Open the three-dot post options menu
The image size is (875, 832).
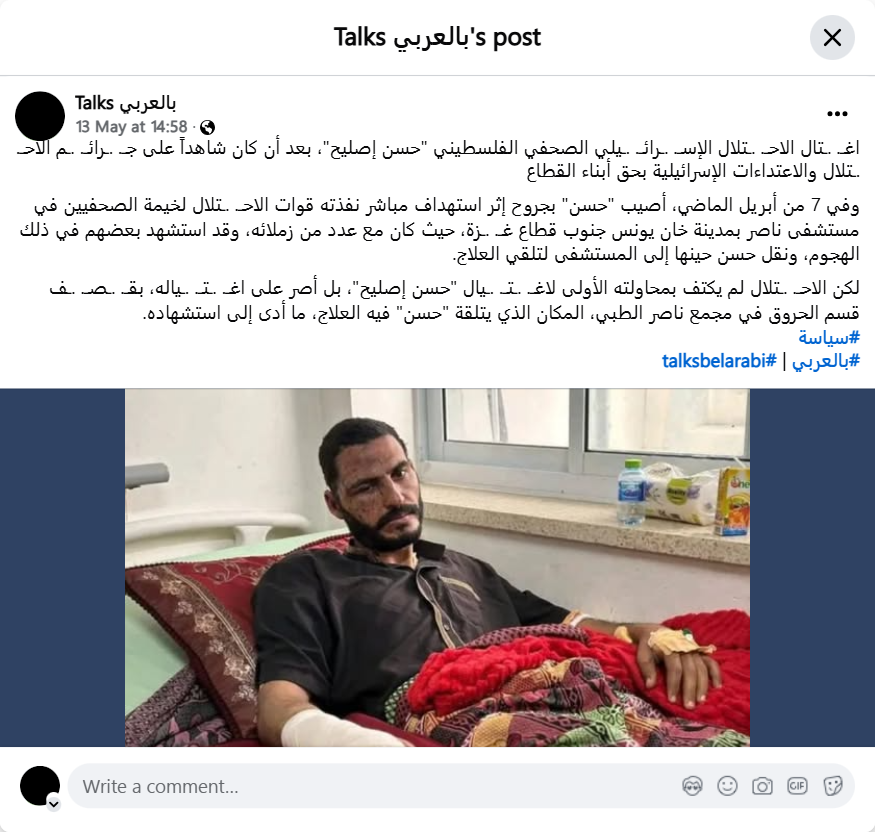[837, 114]
